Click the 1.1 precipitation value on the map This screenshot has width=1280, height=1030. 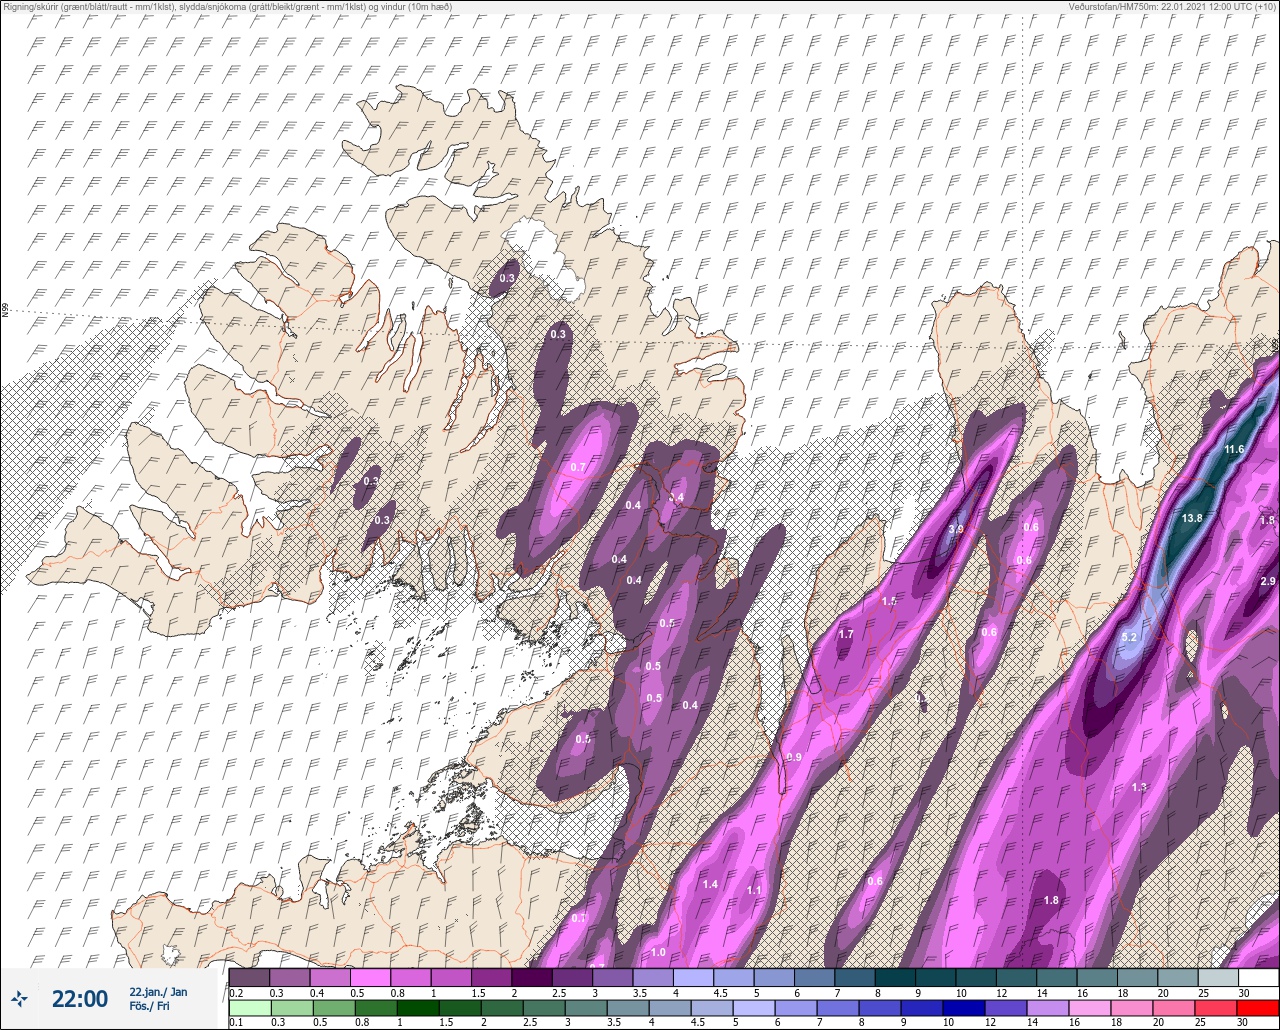point(754,890)
